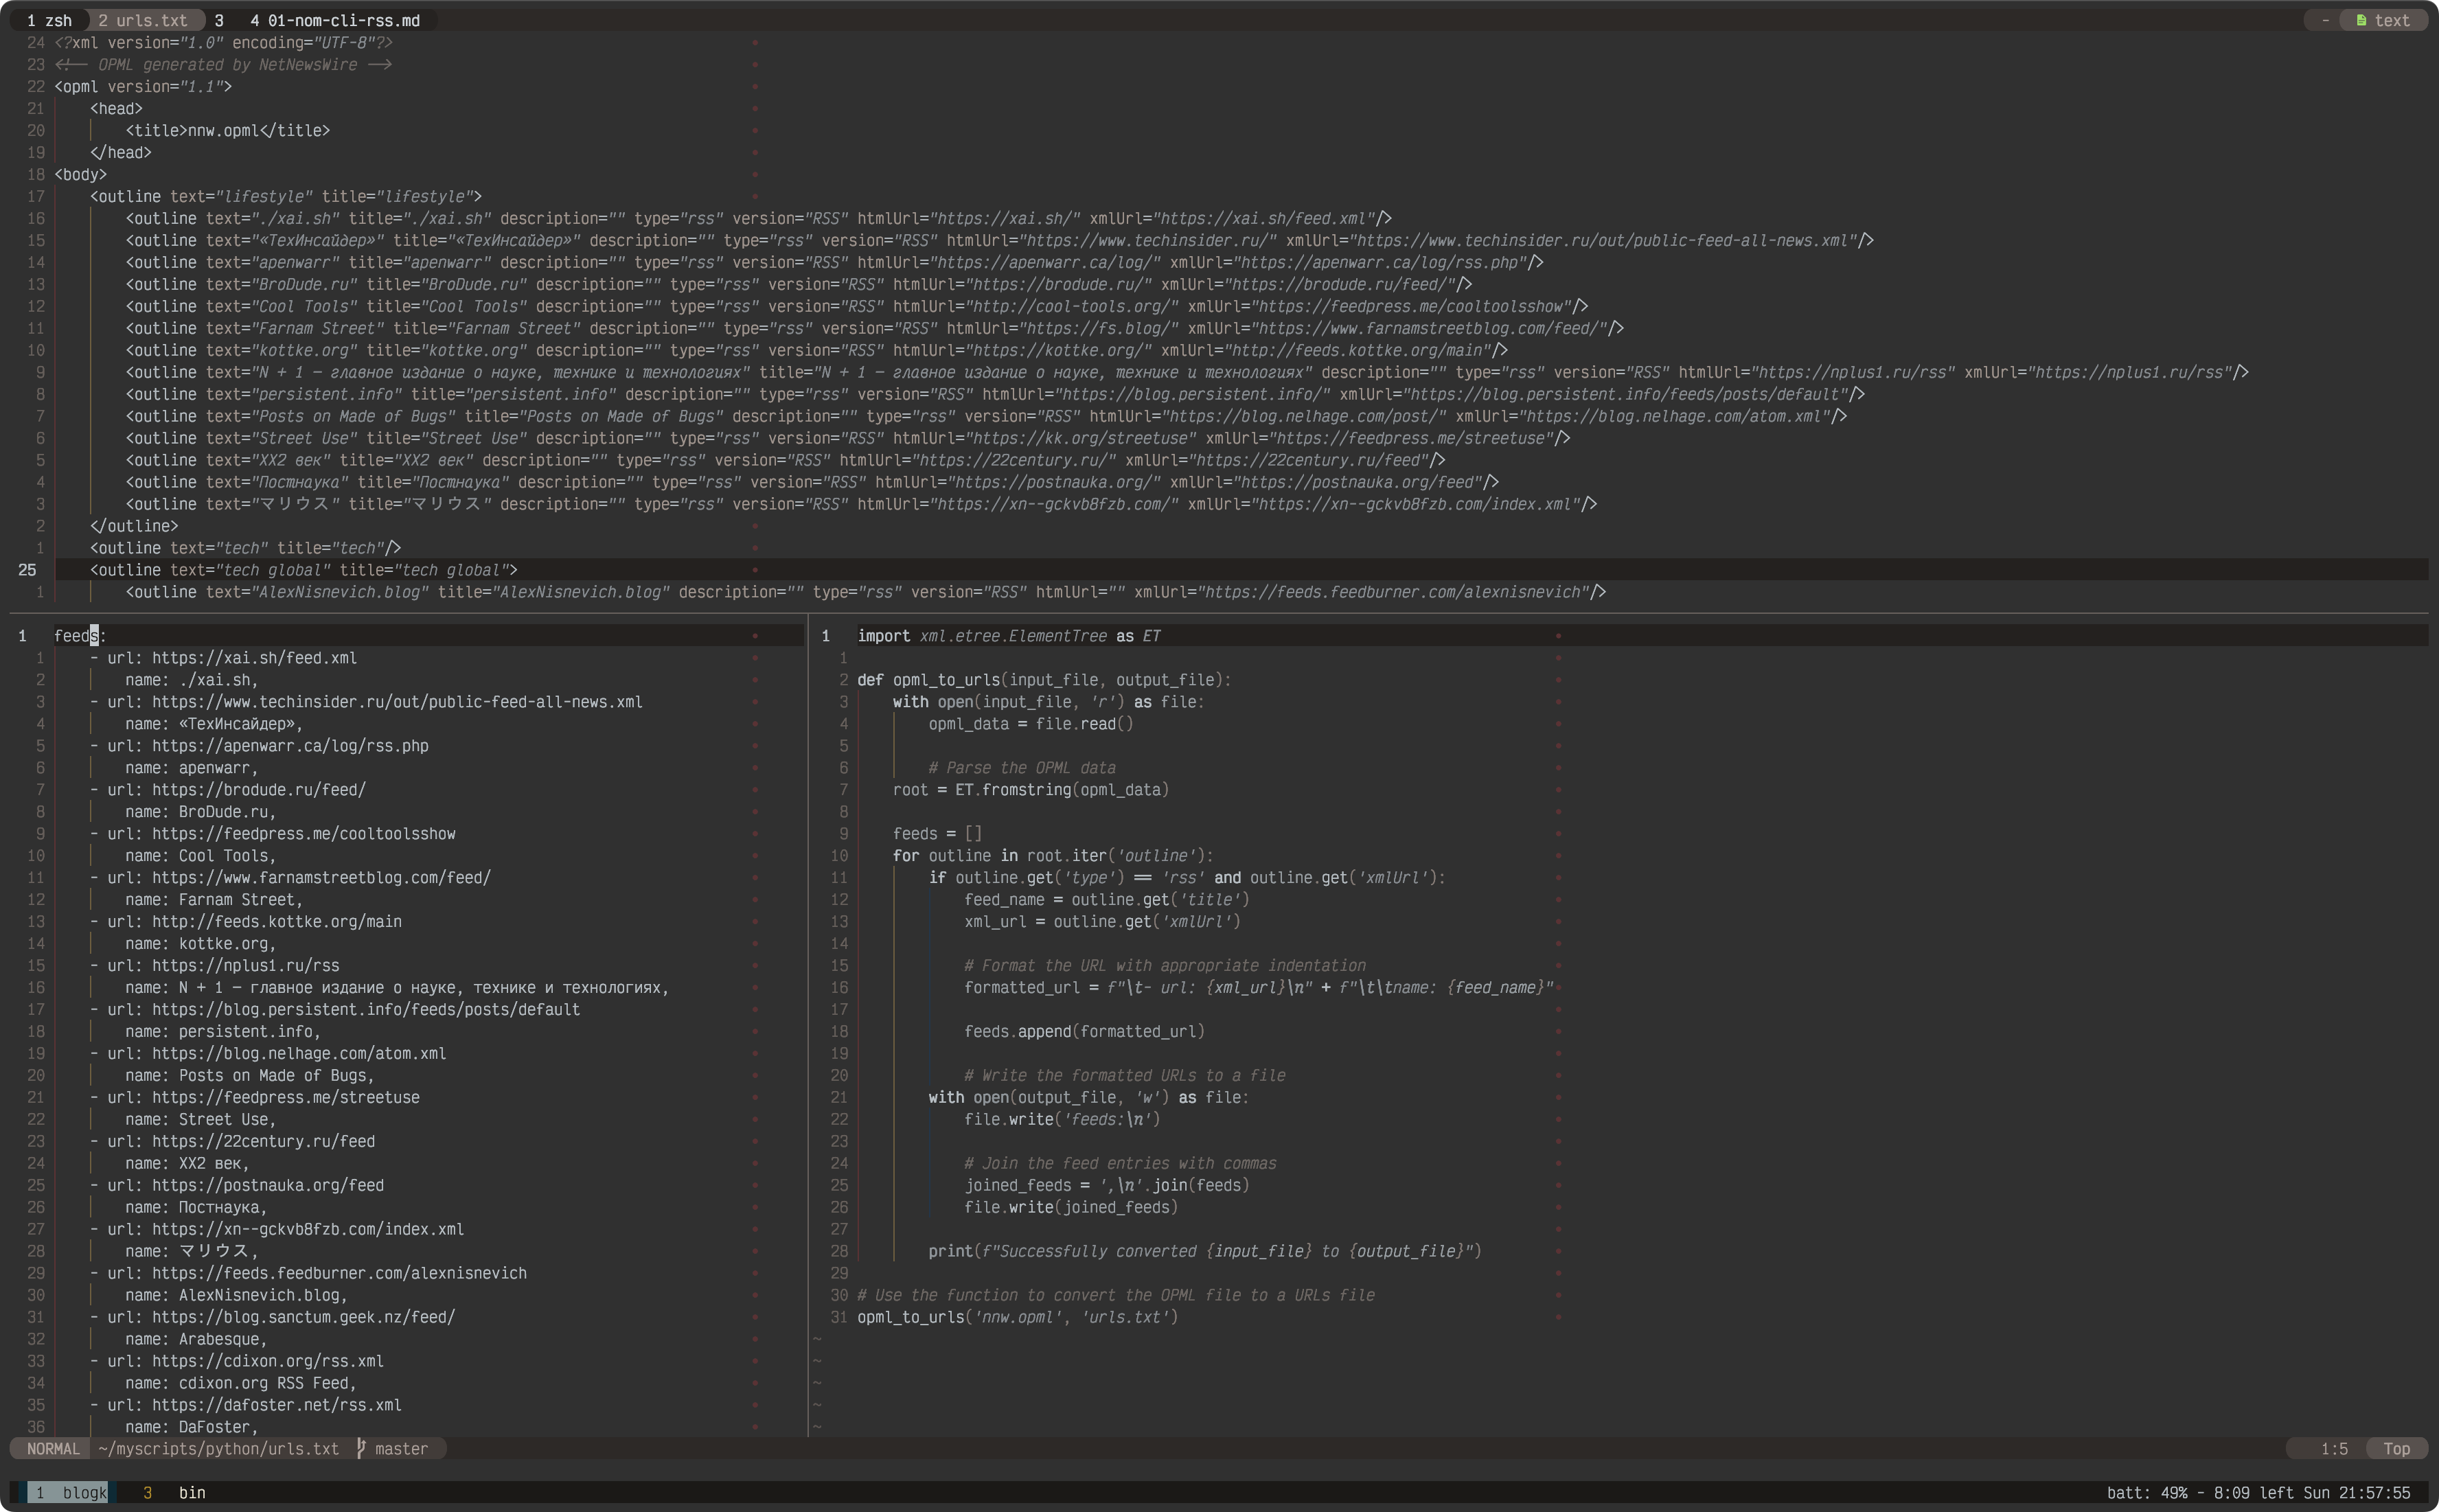Click the 'formatted_url = f"...' line
The width and height of the screenshot is (2439, 1512).
click(1258, 987)
